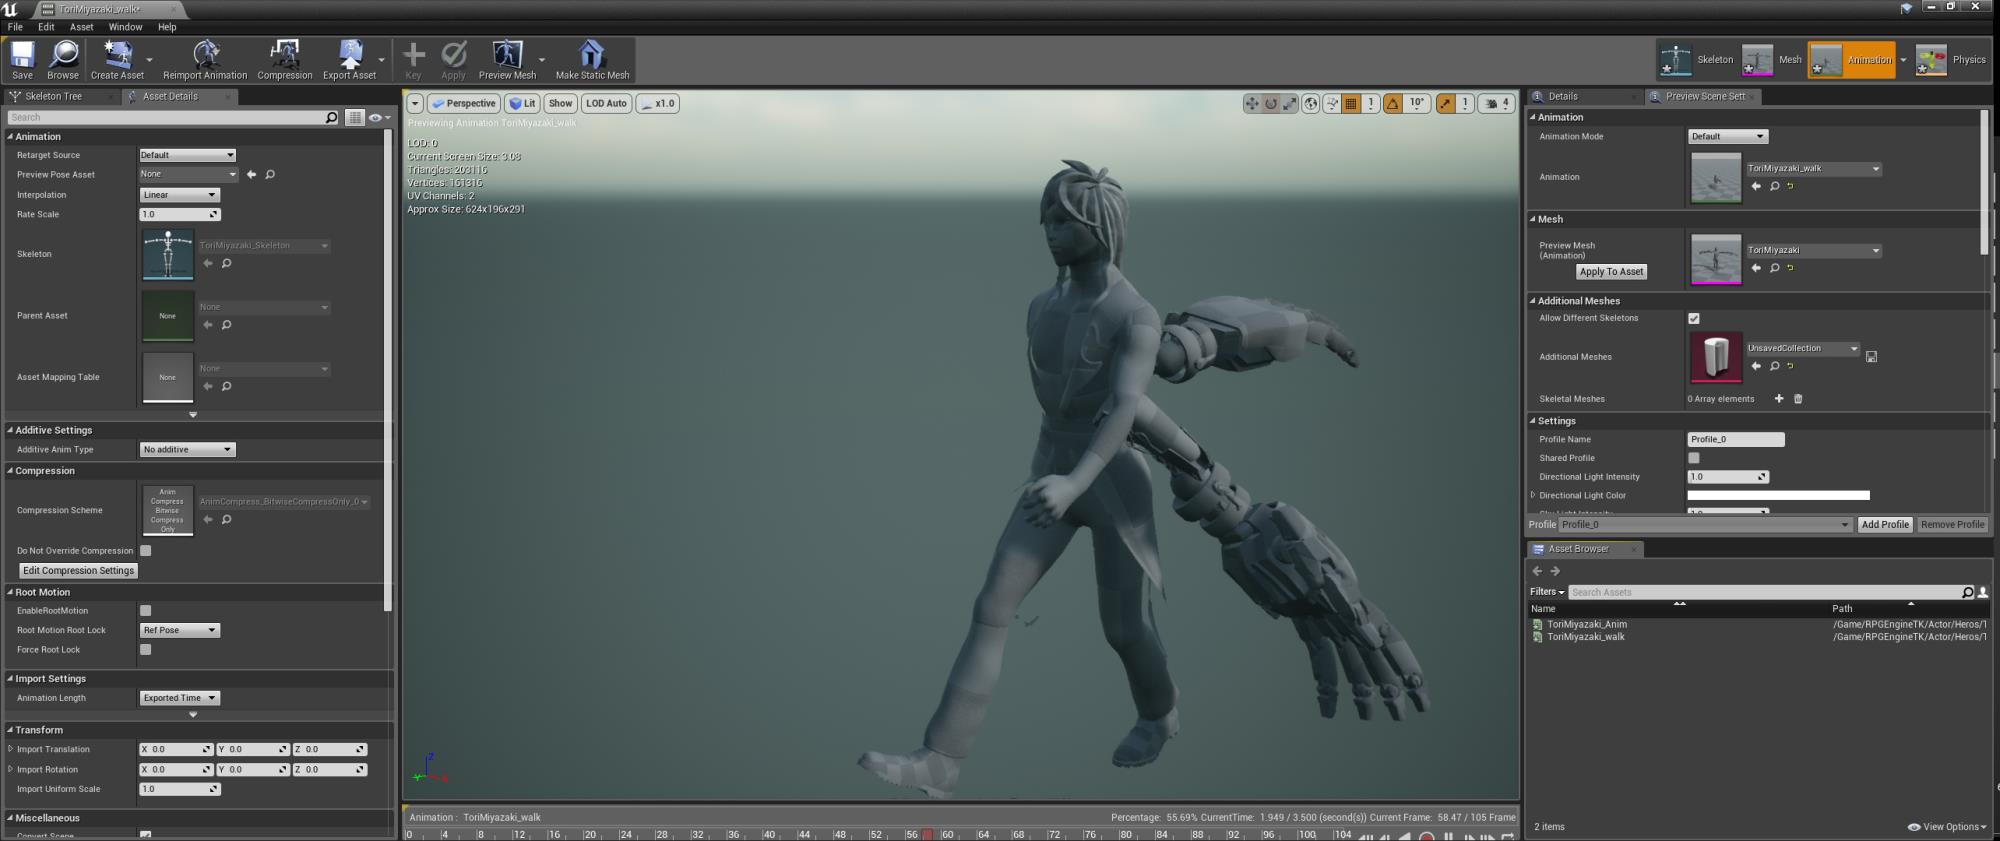Open the File menu

pyautogui.click(x=15, y=27)
